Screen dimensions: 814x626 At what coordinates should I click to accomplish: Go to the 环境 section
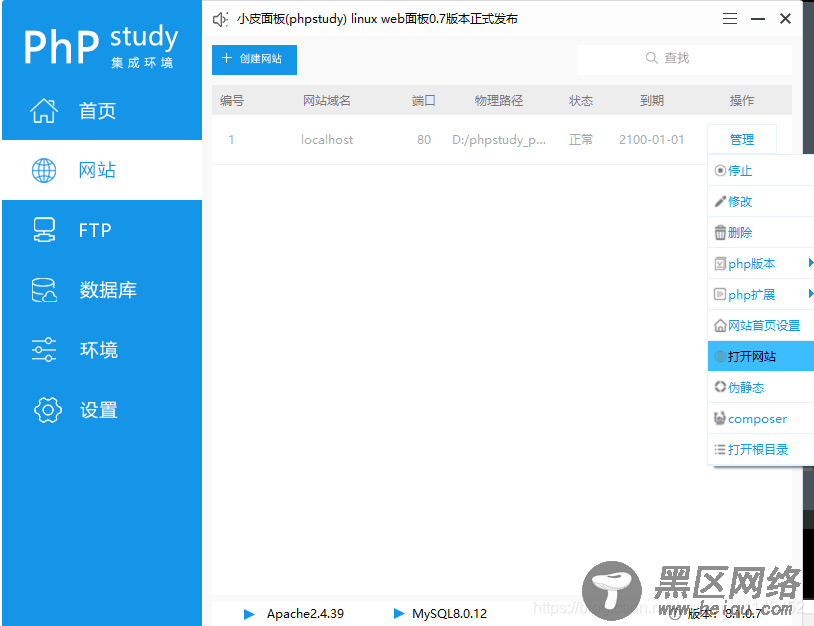click(x=102, y=350)
